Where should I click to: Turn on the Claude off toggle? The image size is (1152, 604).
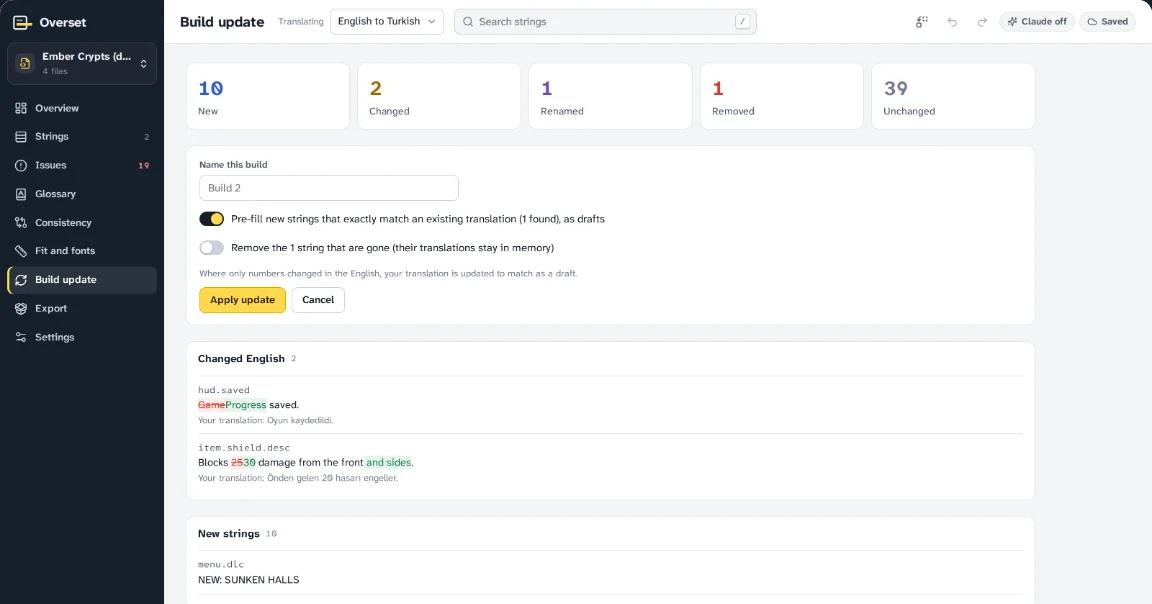coord(1037,21)
